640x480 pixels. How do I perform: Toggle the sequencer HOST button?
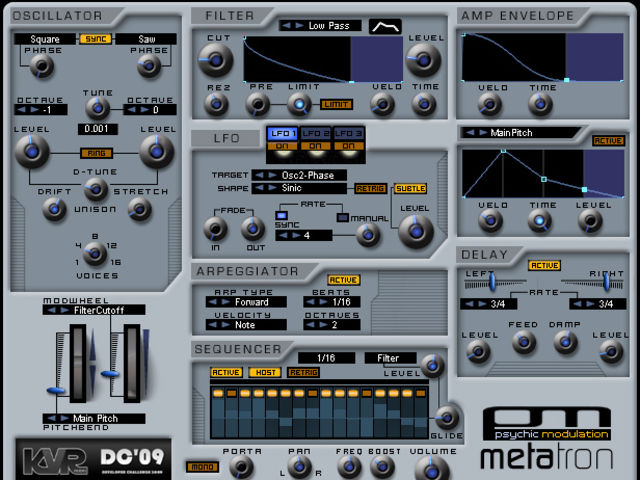tap(265, 372)
